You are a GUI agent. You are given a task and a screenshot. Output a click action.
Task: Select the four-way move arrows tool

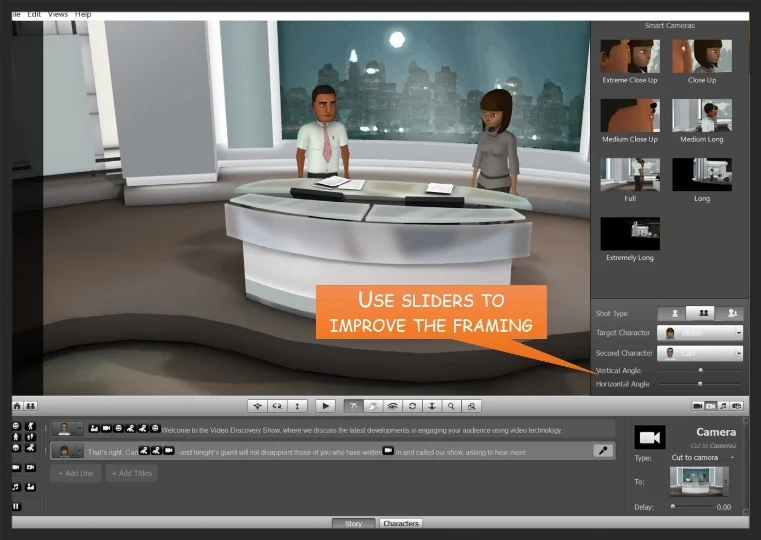click(x=257, y=406)
